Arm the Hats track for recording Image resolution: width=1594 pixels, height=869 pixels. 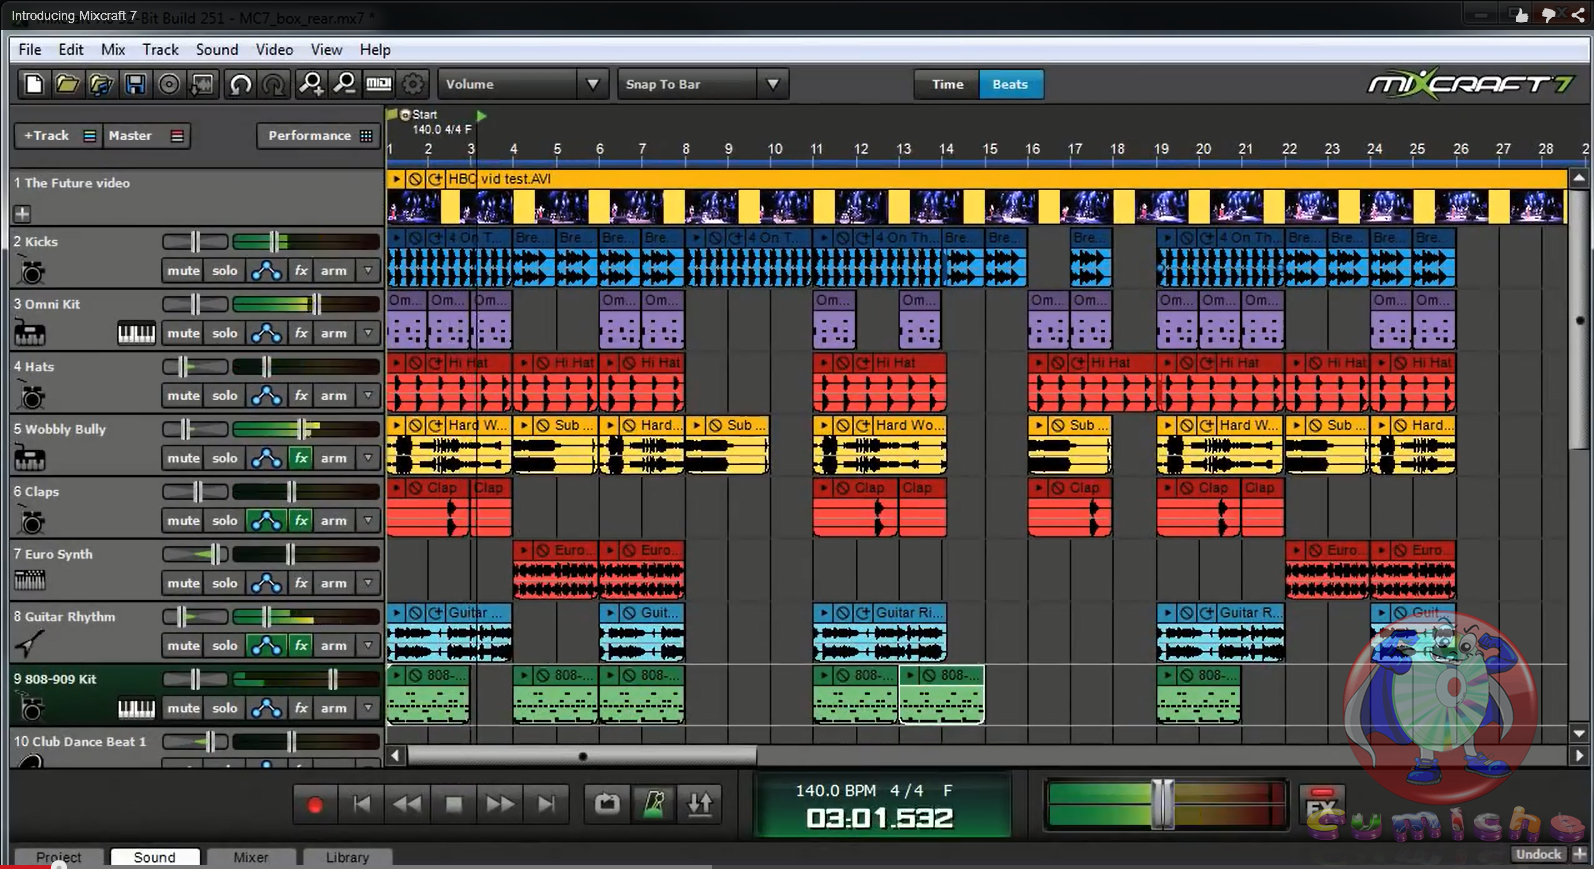pos(334,396)
